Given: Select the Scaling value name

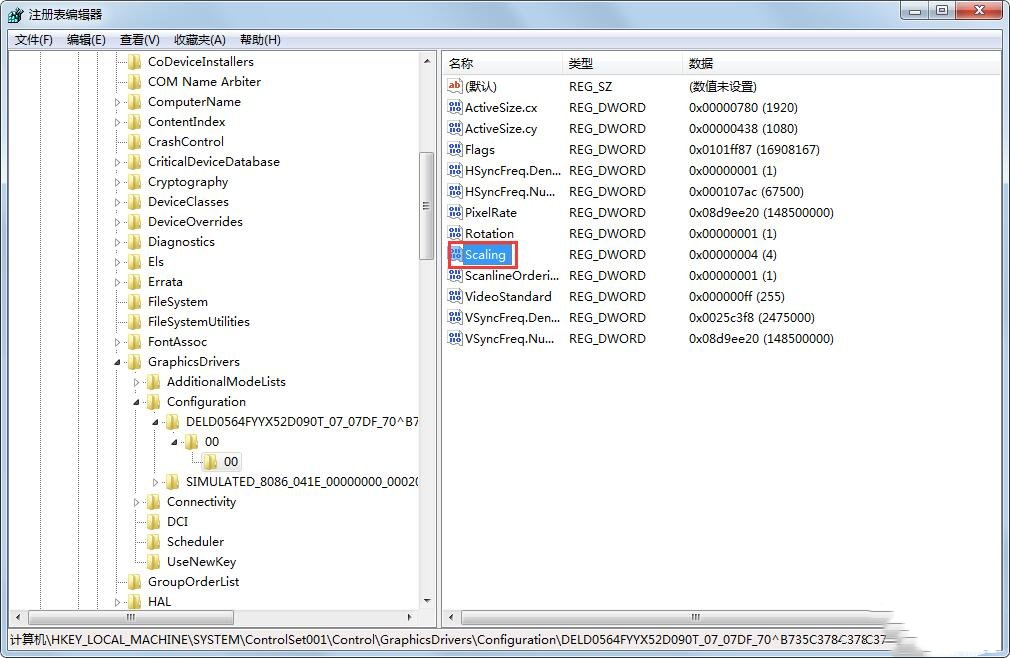Looking at the screenshot, I should pos(485,255).
